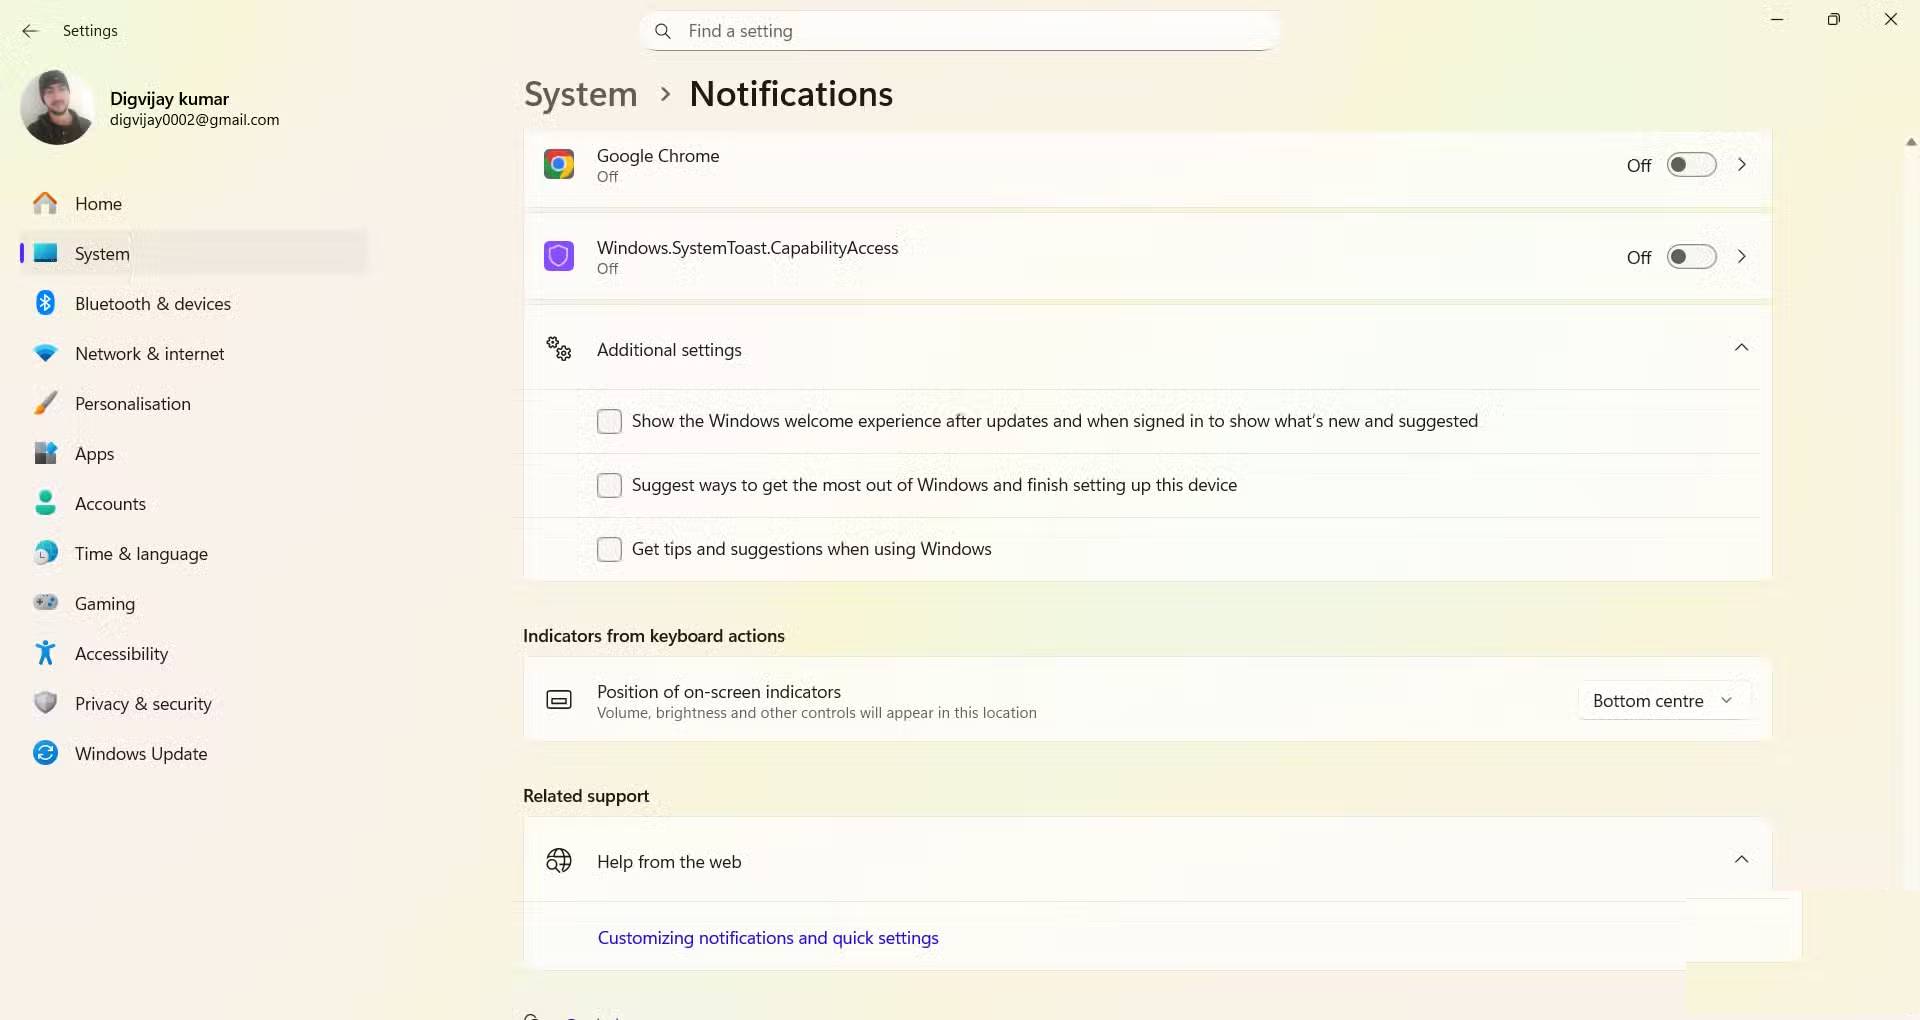Click the Windows Update sync icon
The width and height of the screenshot is (1920, 1020).
pyautogui.click(x=45, y=753)
